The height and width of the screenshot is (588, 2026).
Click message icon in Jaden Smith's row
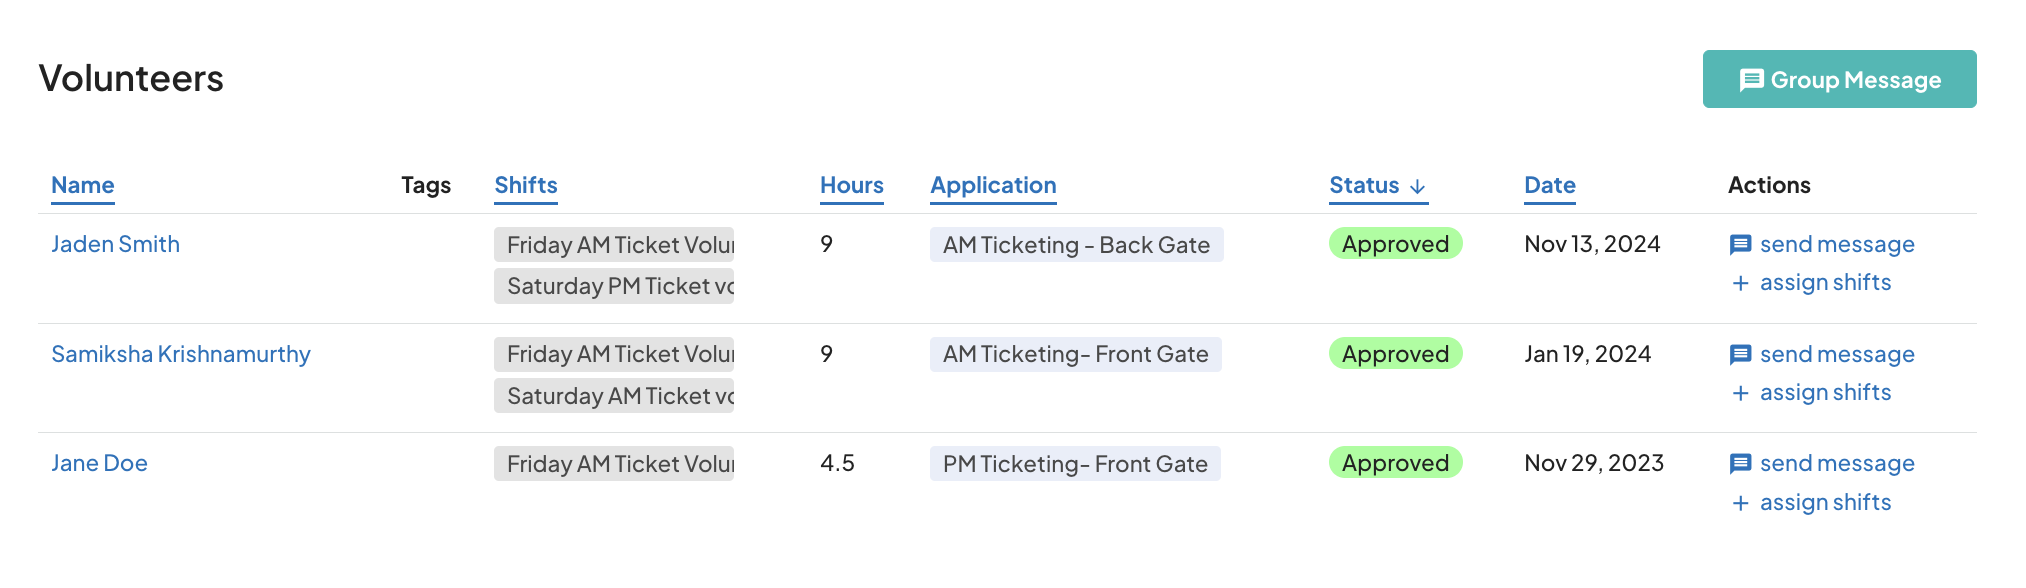pos(1740,245)
